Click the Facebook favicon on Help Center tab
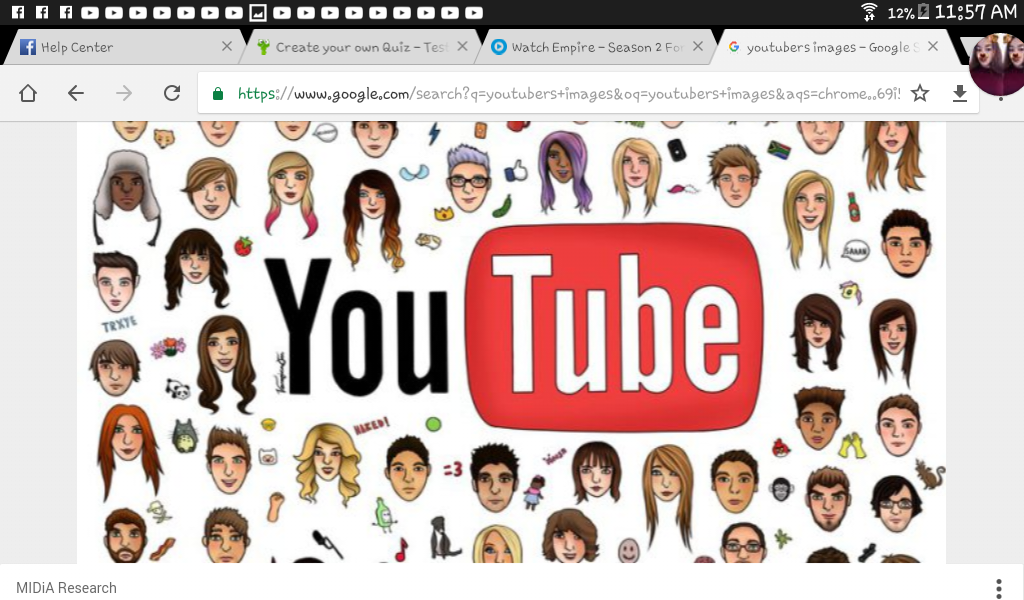This screenshot has width=1024, height=600. (x=27, y=47)
